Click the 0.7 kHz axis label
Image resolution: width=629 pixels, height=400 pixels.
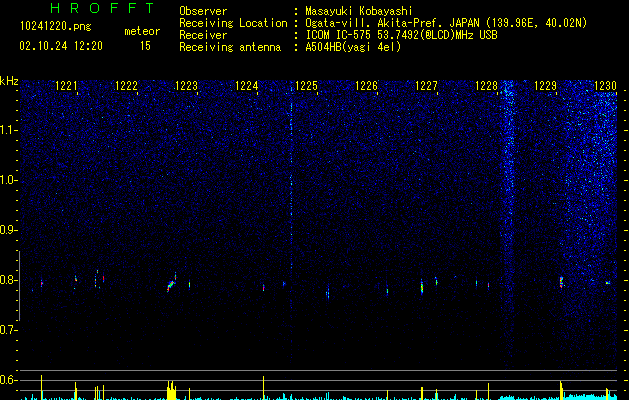click(9, 330)
